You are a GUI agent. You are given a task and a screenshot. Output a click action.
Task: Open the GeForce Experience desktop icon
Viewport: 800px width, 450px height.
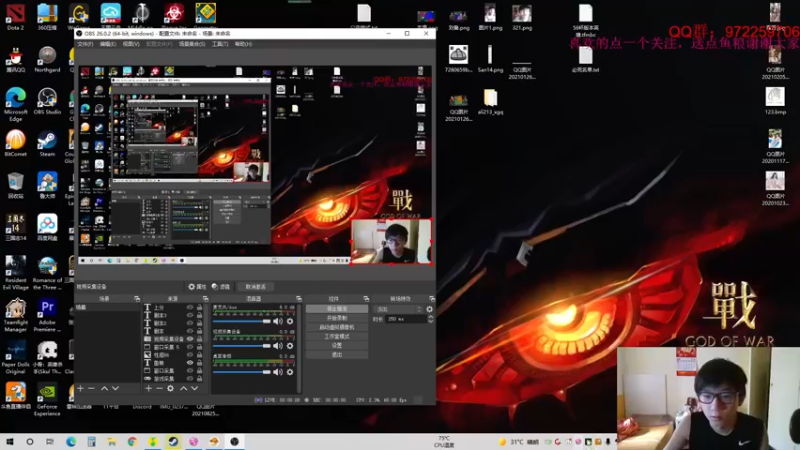point(47,399)
